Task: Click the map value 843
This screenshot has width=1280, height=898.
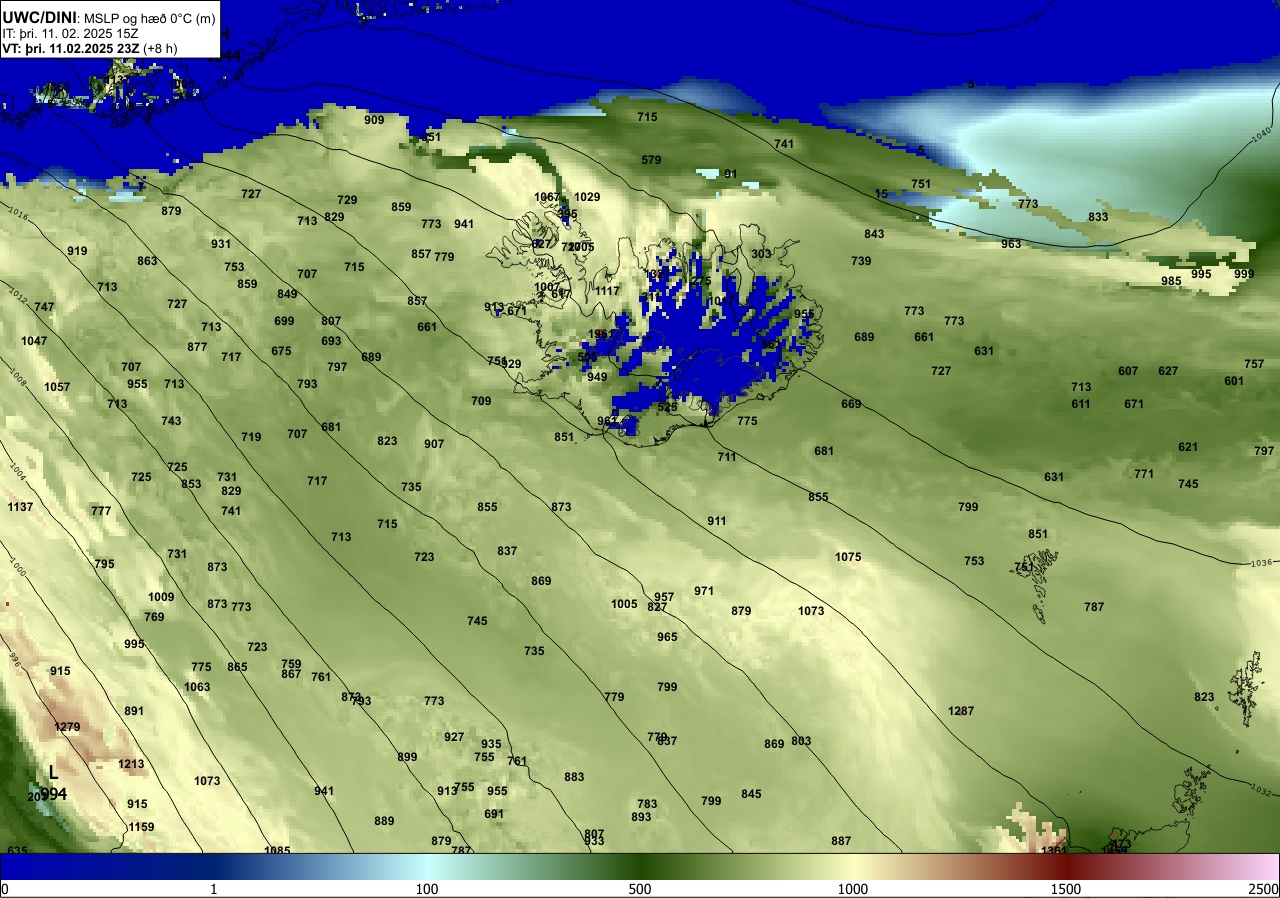Action: coord(874,234)
